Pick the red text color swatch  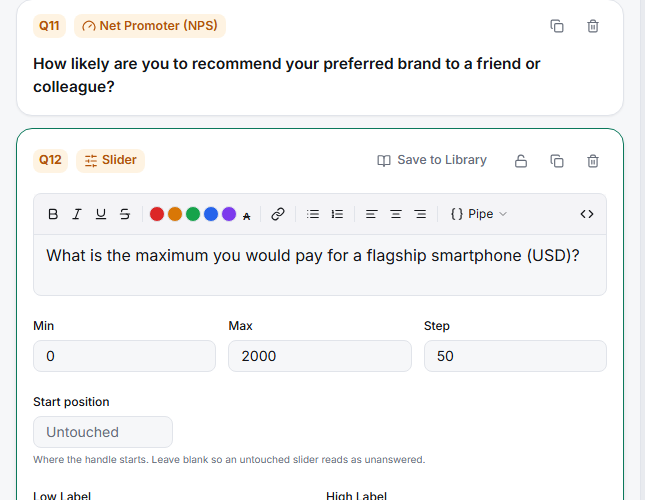tap(157, 214)
